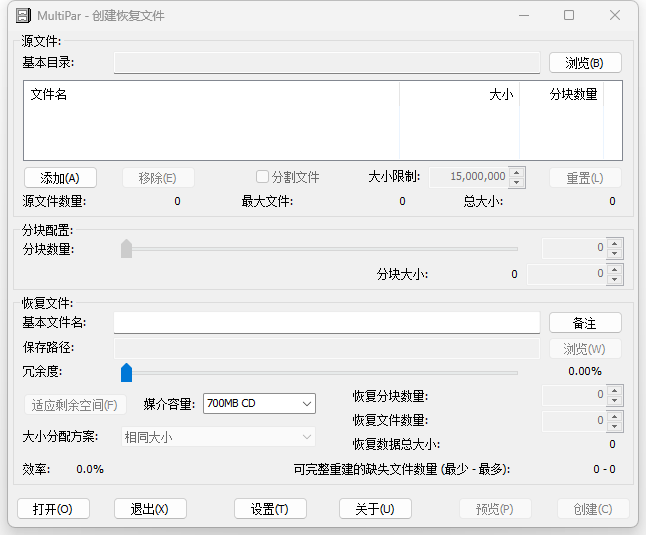Screen dimensions: 646x535
Task: Increase 分块数量 spinner with up arrow
Action: (x=615, y=243)
